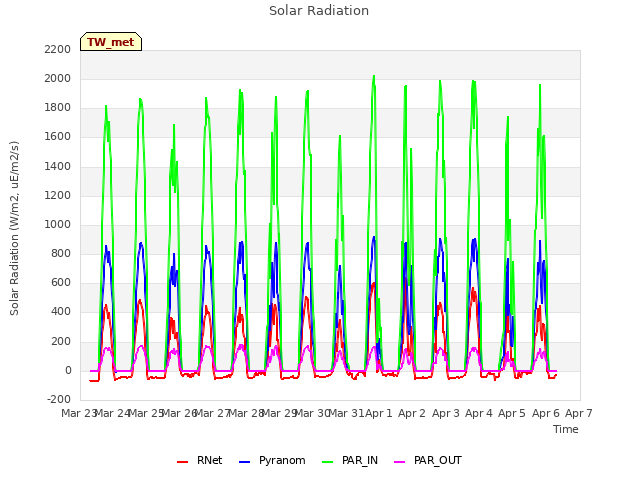The width and height of the screenshot is (640, 480).
Task: Click the Apr 3 x-axis date label
Action: (x=445, y=413)
